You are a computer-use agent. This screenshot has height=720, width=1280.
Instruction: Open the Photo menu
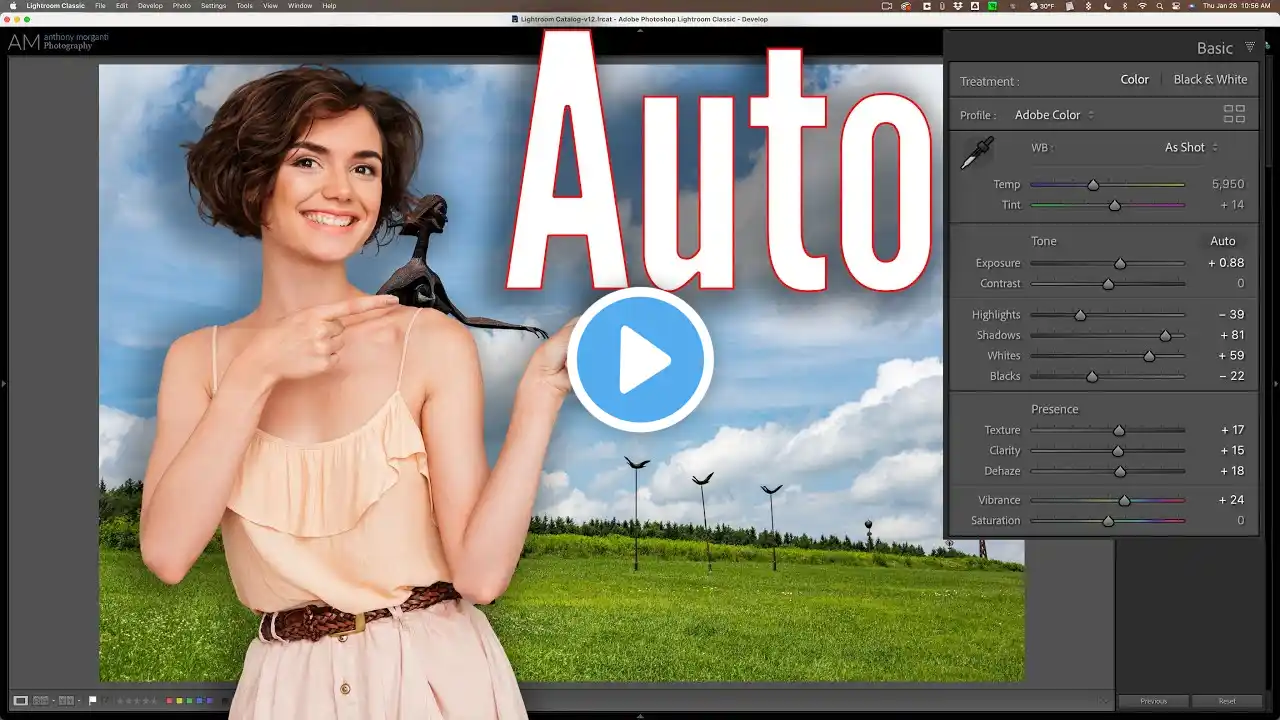(x=181, y=6)
